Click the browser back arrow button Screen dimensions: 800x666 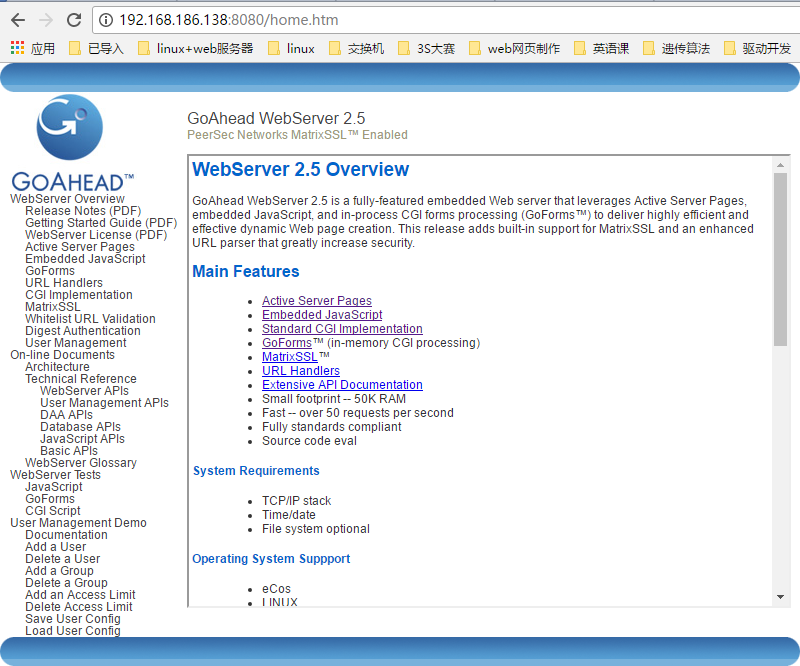click(18, 20)
